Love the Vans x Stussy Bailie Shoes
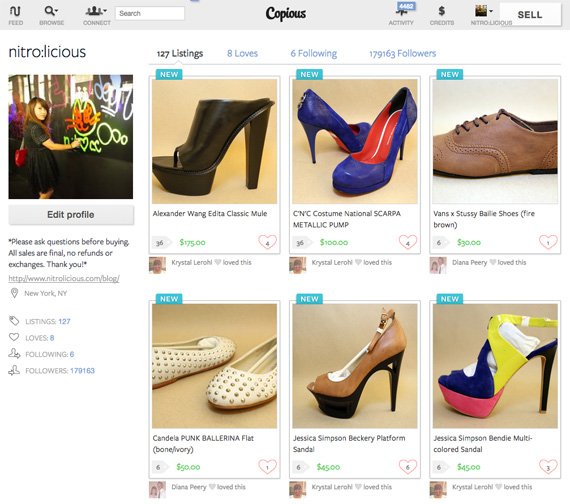The width and height of the screenshot is (570, 504). pyautogui.click(x=548, y=242)
